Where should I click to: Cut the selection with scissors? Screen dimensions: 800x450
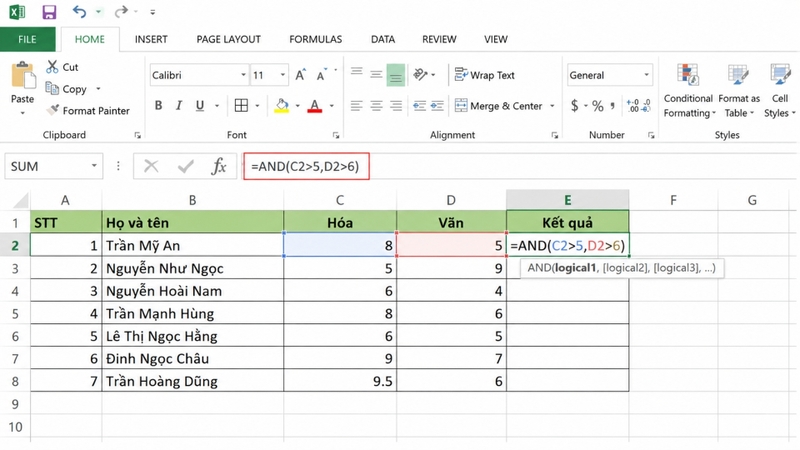(62, 67)
